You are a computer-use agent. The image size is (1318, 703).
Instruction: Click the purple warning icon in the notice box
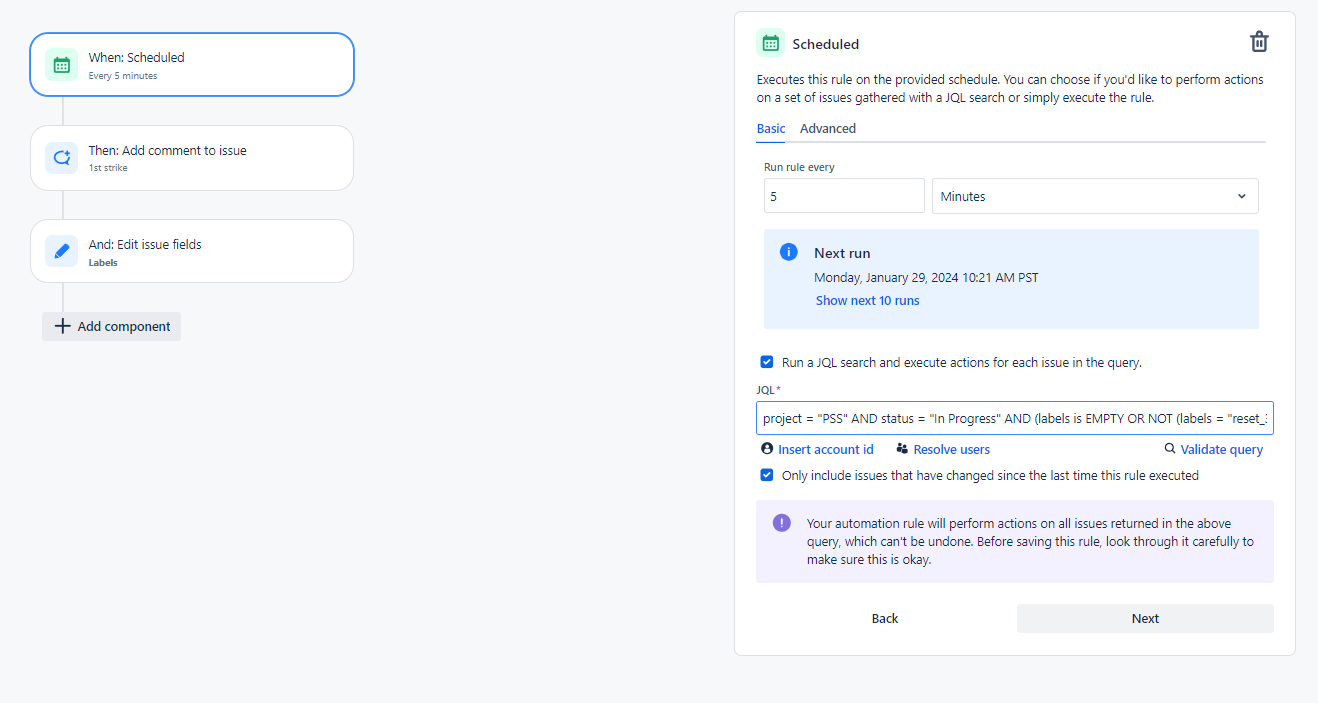tap(782, 523)
